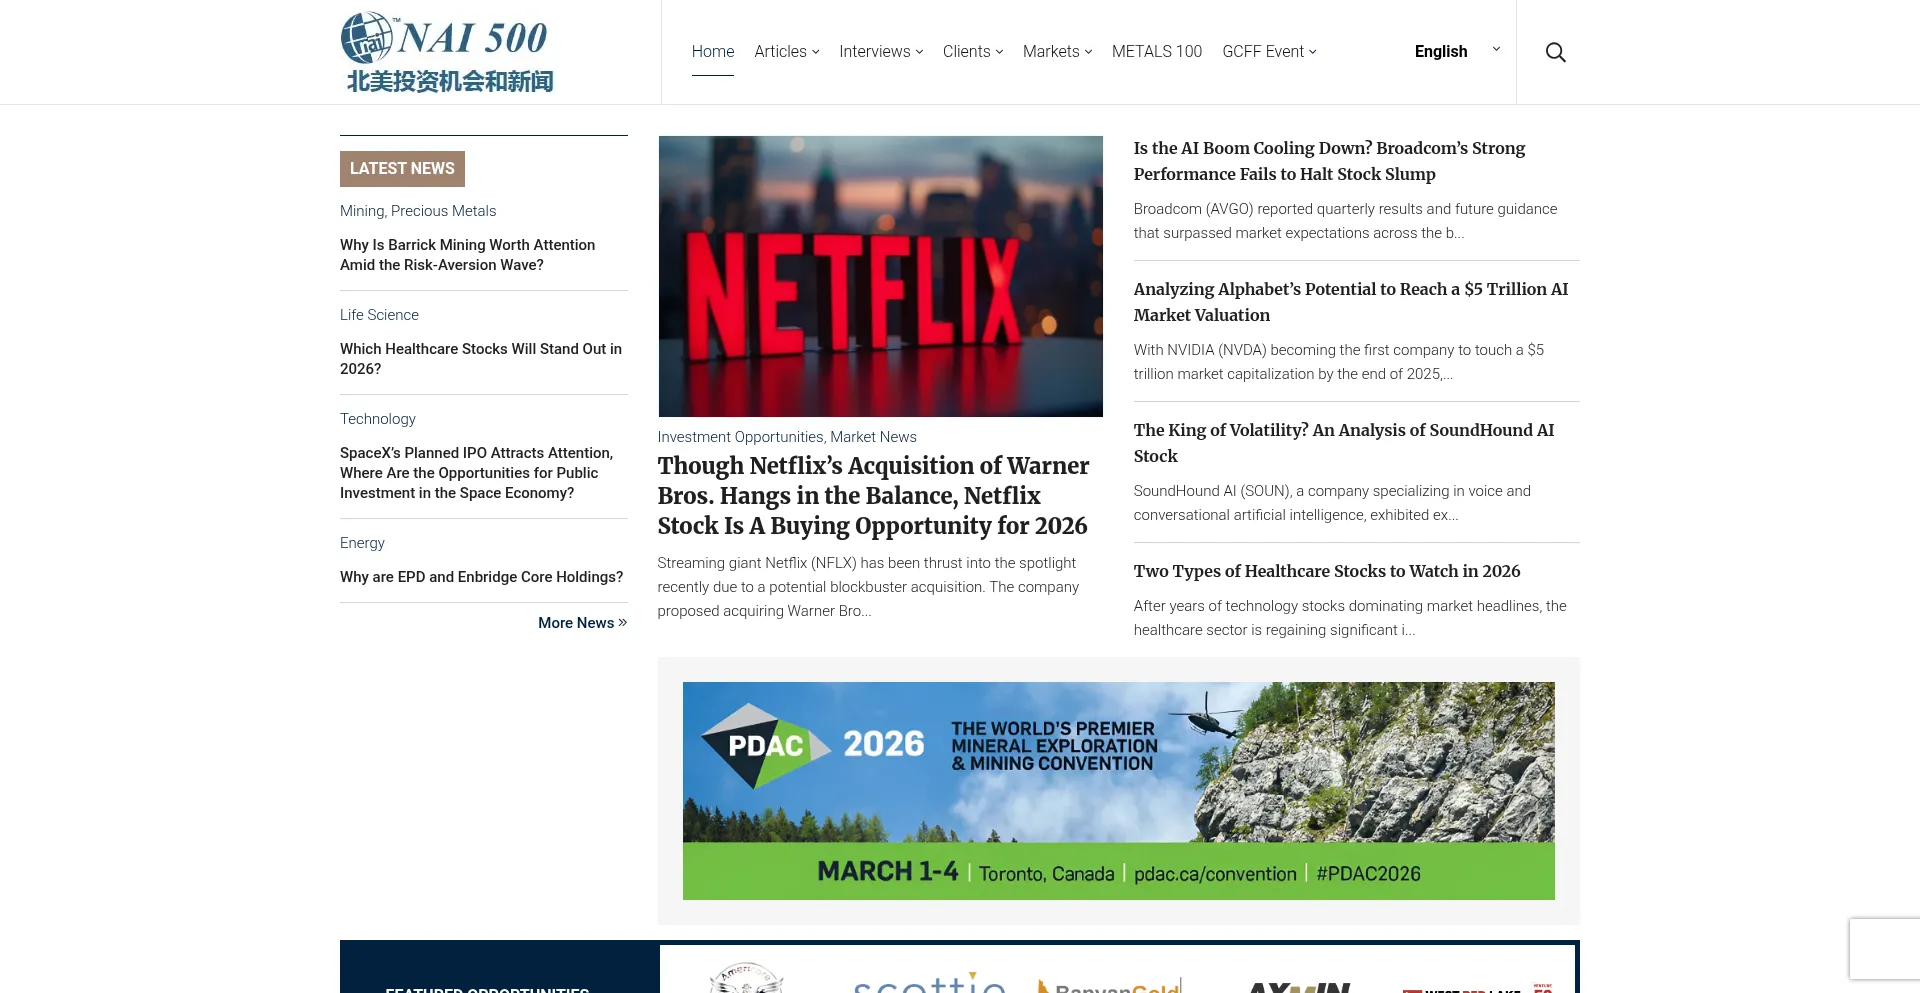Click the LATEST NEWS label
1920x993 pixels.
402,168
